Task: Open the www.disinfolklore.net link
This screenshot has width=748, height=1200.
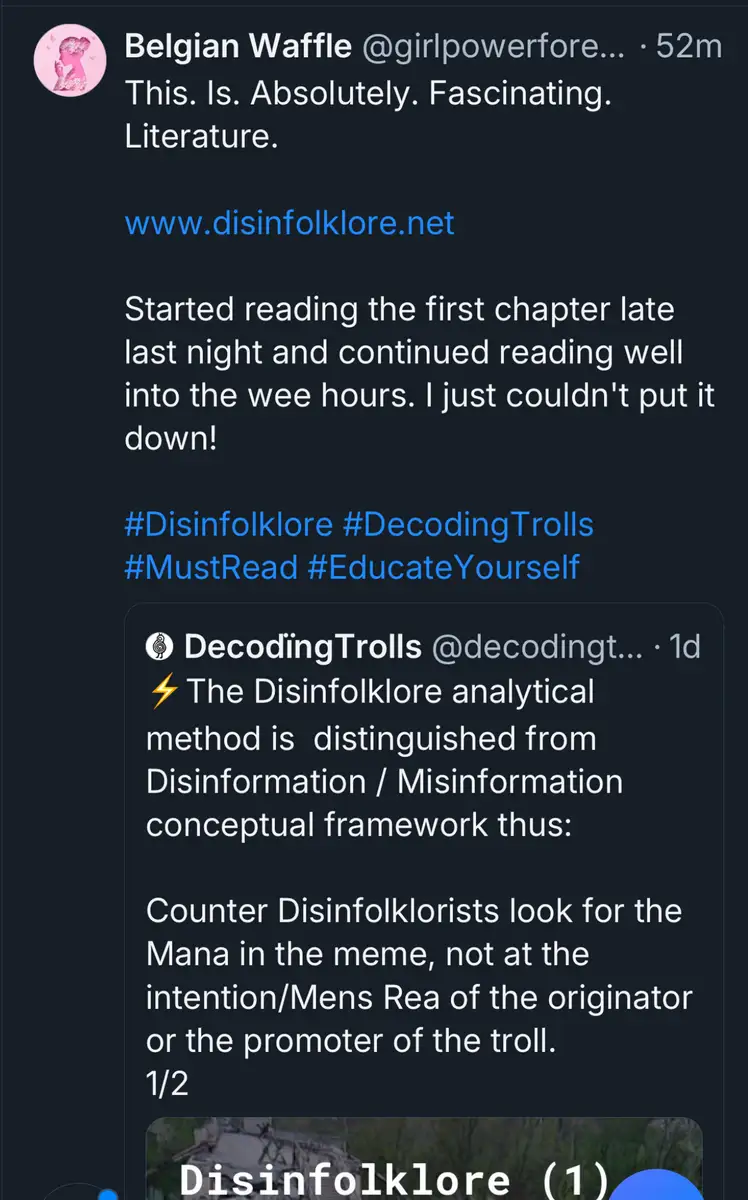Action: (x=289, y=222)
